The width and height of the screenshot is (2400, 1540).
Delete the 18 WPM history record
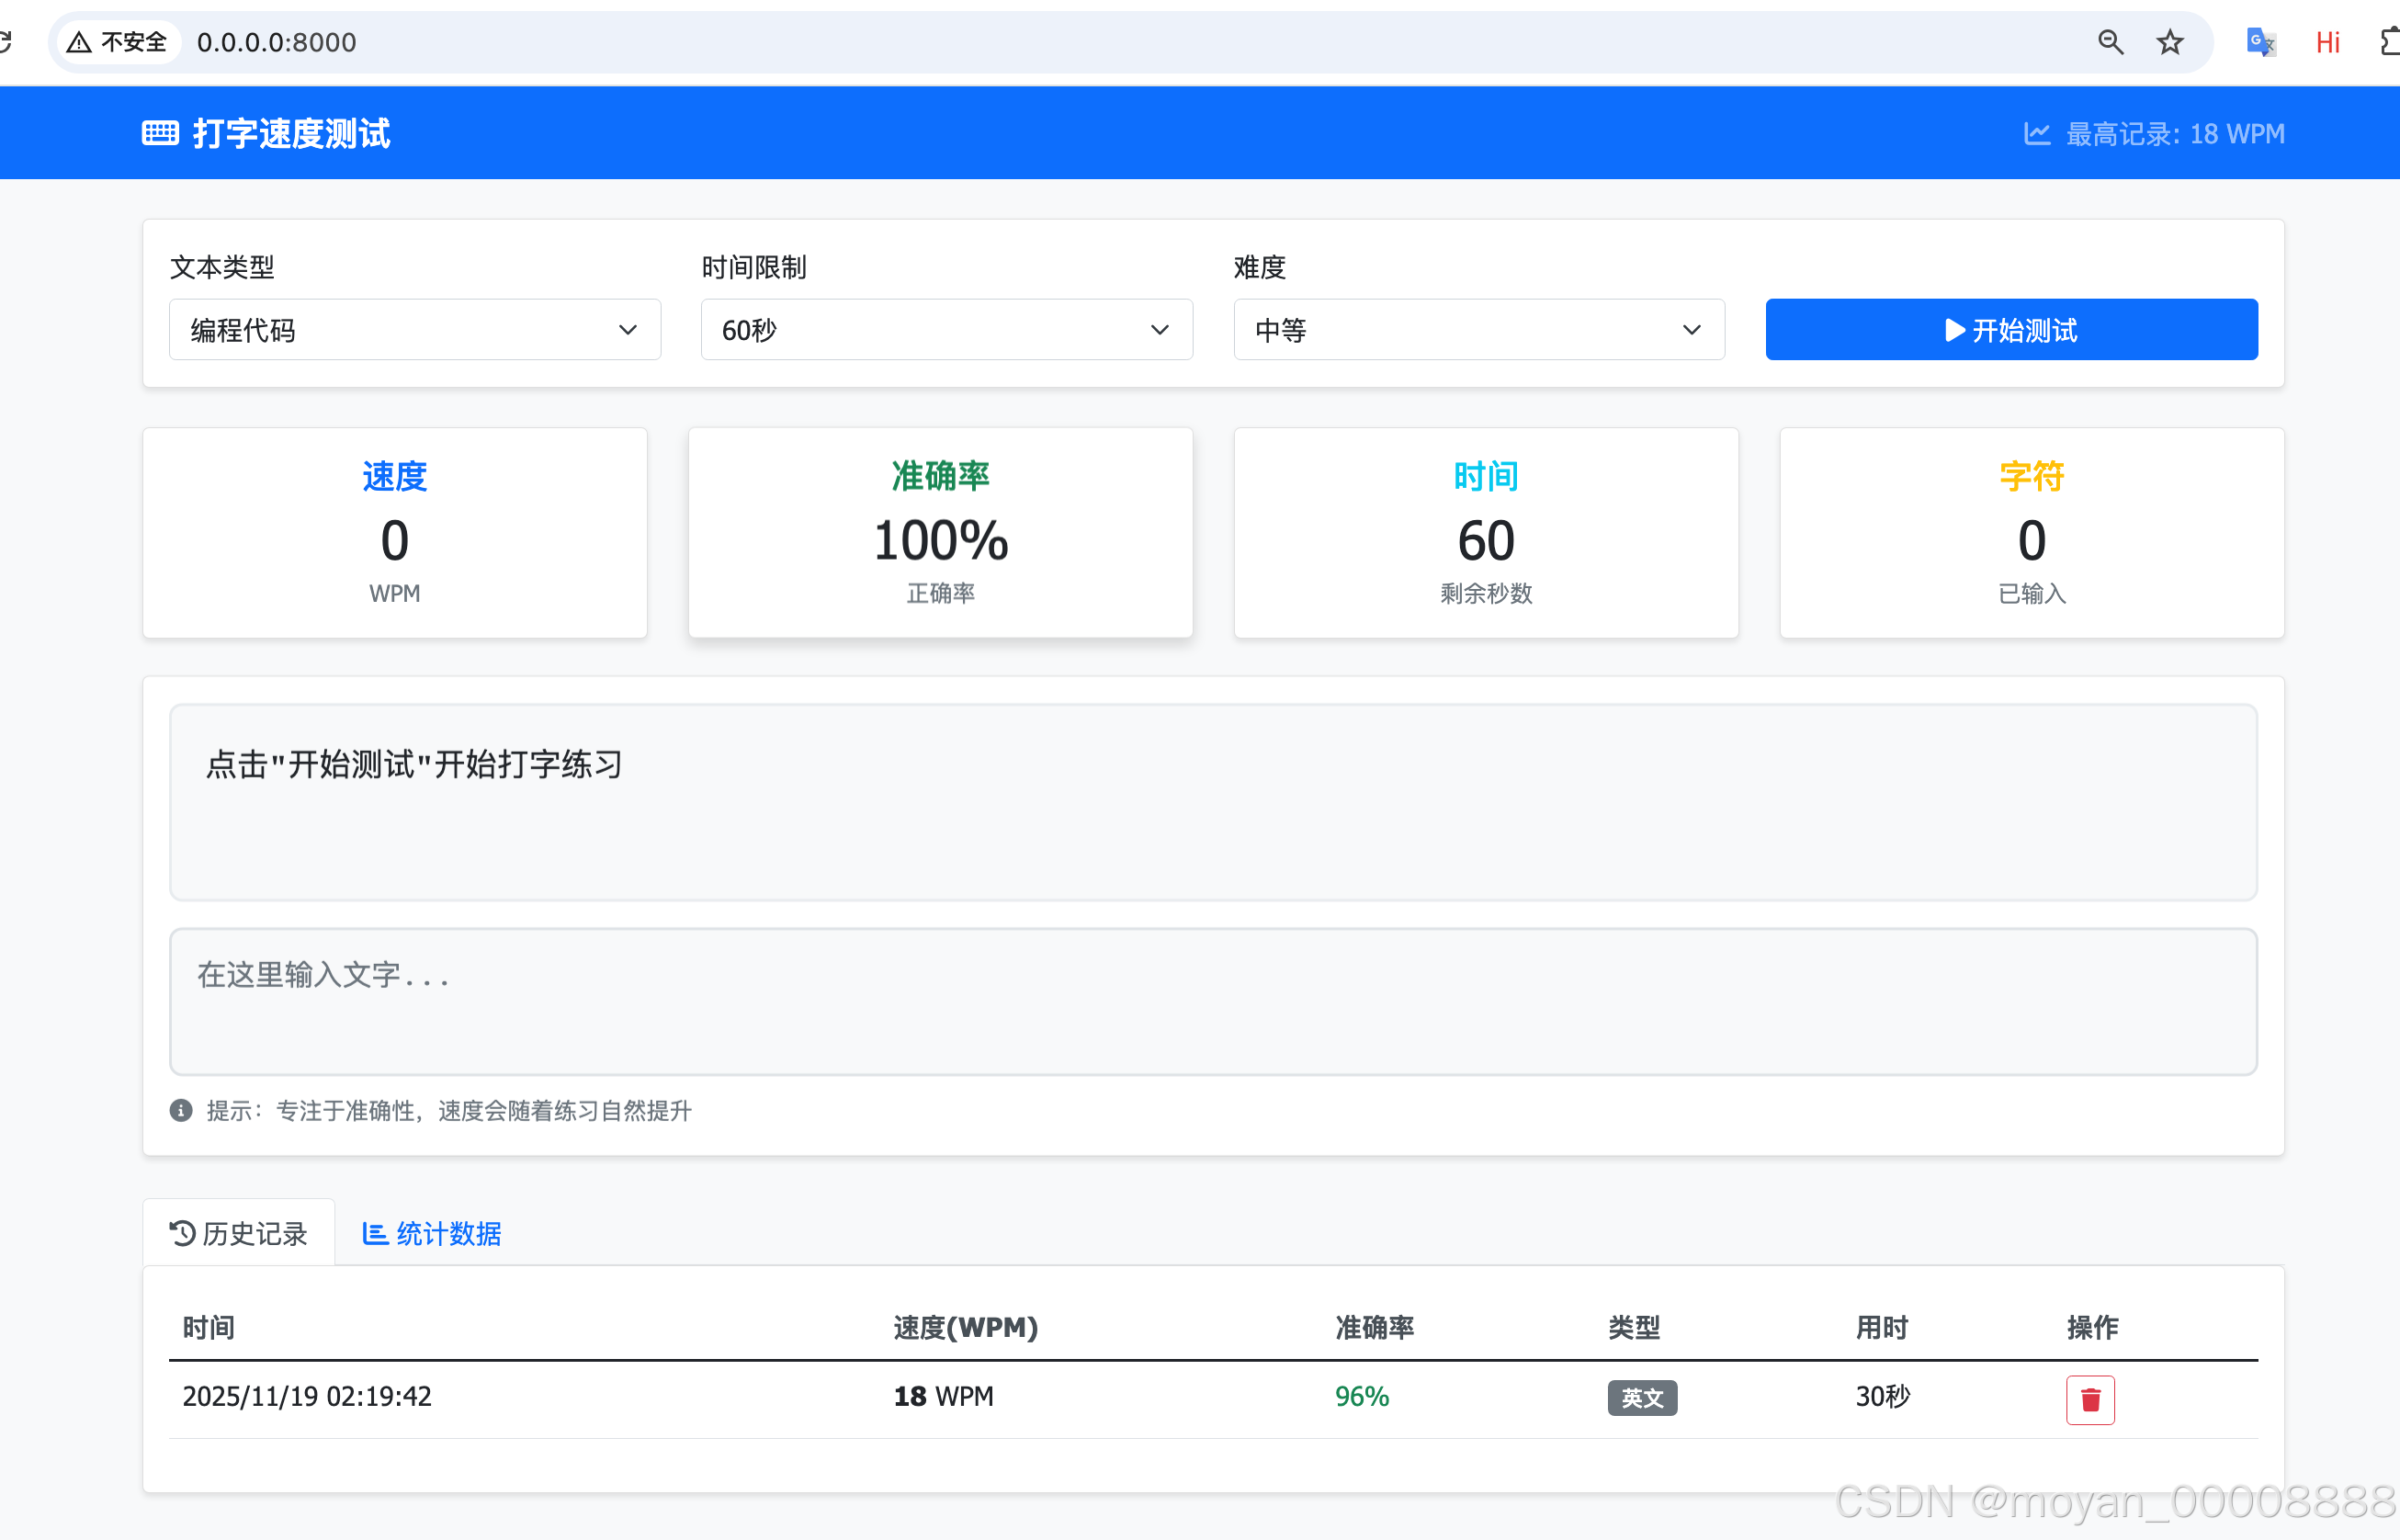pos(2090,1399)
